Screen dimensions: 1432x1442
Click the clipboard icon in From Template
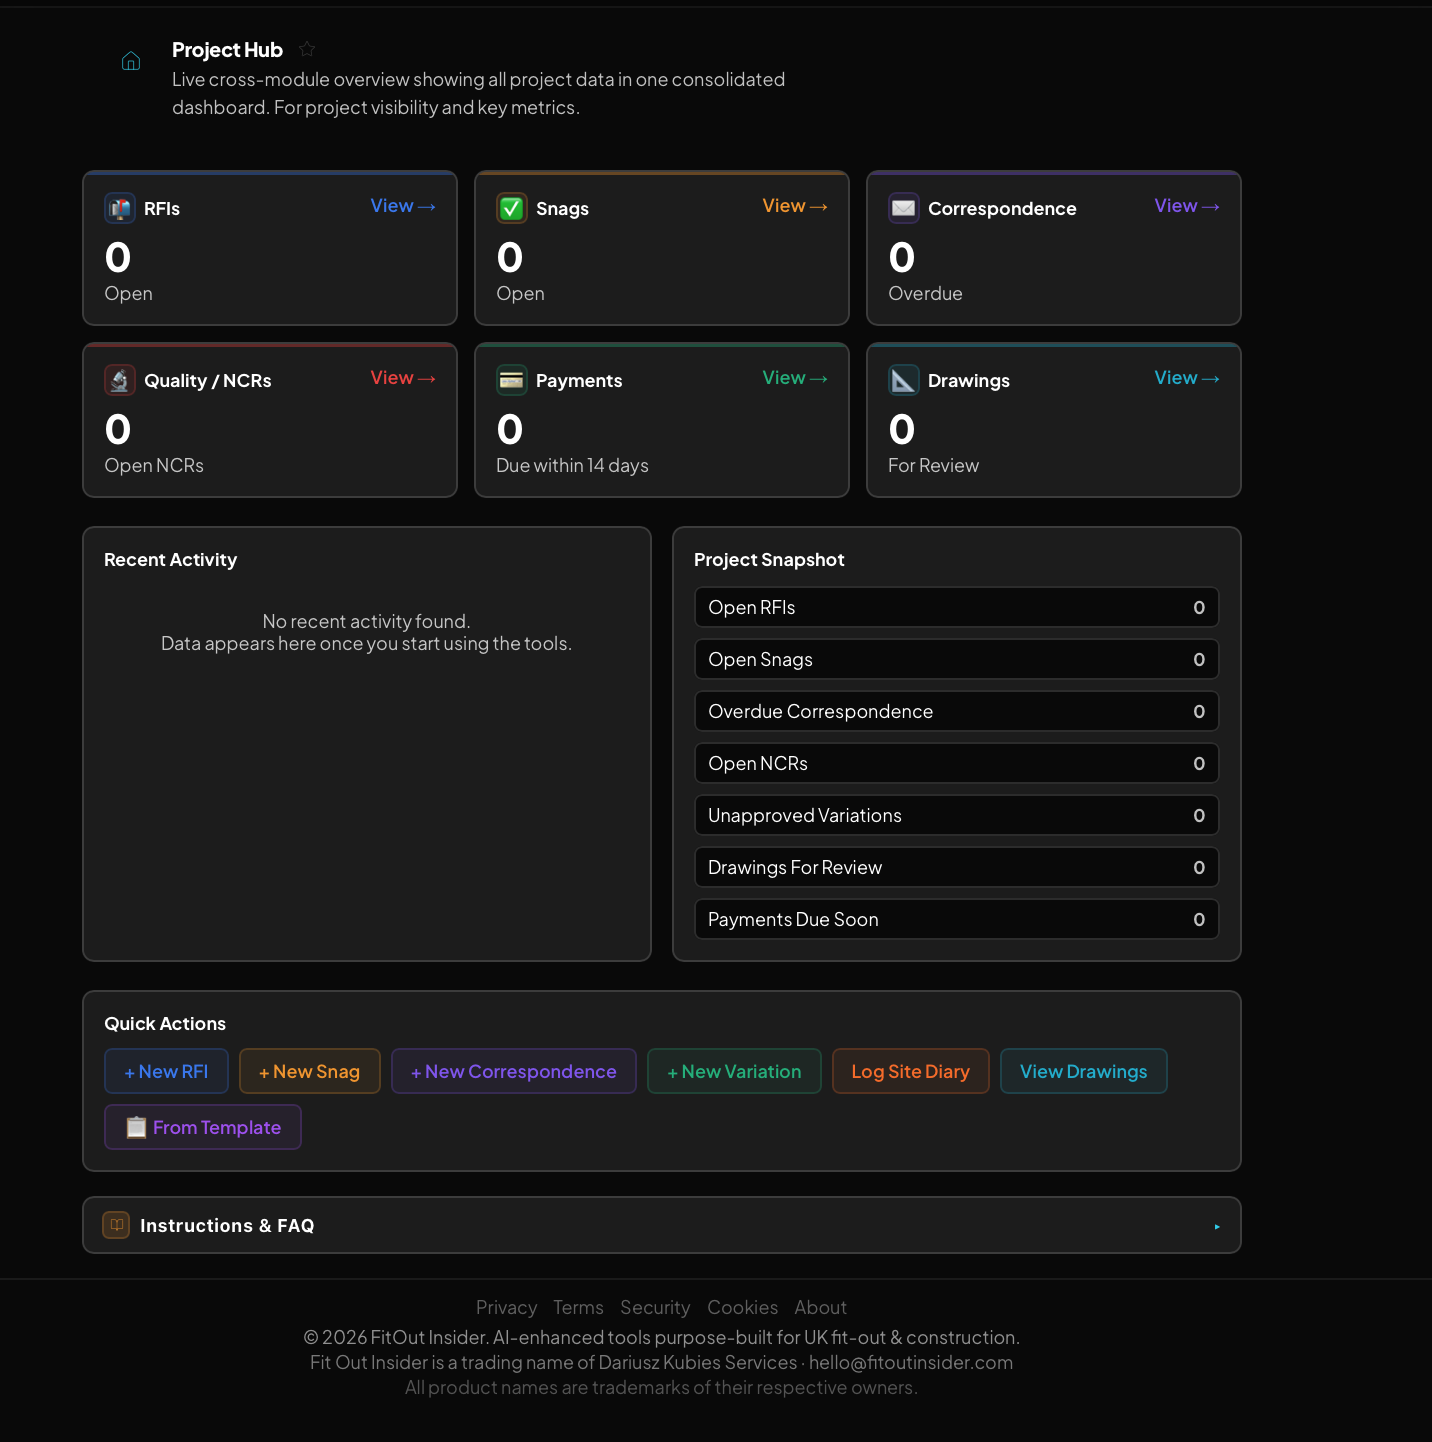tap(136, 1127)
